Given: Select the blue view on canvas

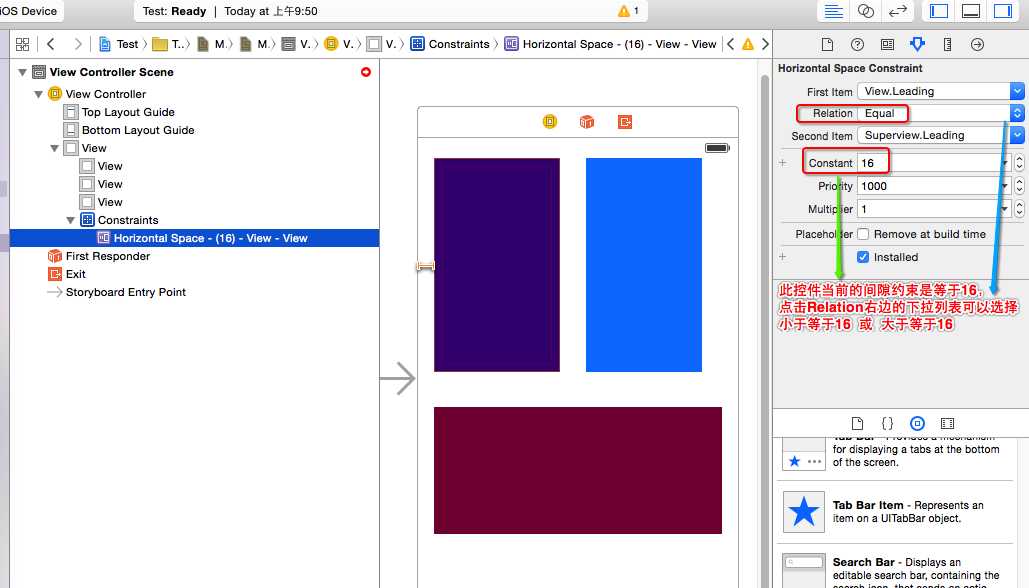Looking at the screenshot, I should coord(644,264).
